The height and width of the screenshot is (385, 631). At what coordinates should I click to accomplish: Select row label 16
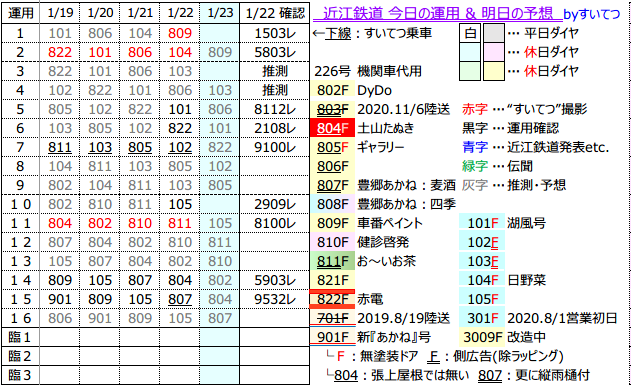(x=21, y=318)
